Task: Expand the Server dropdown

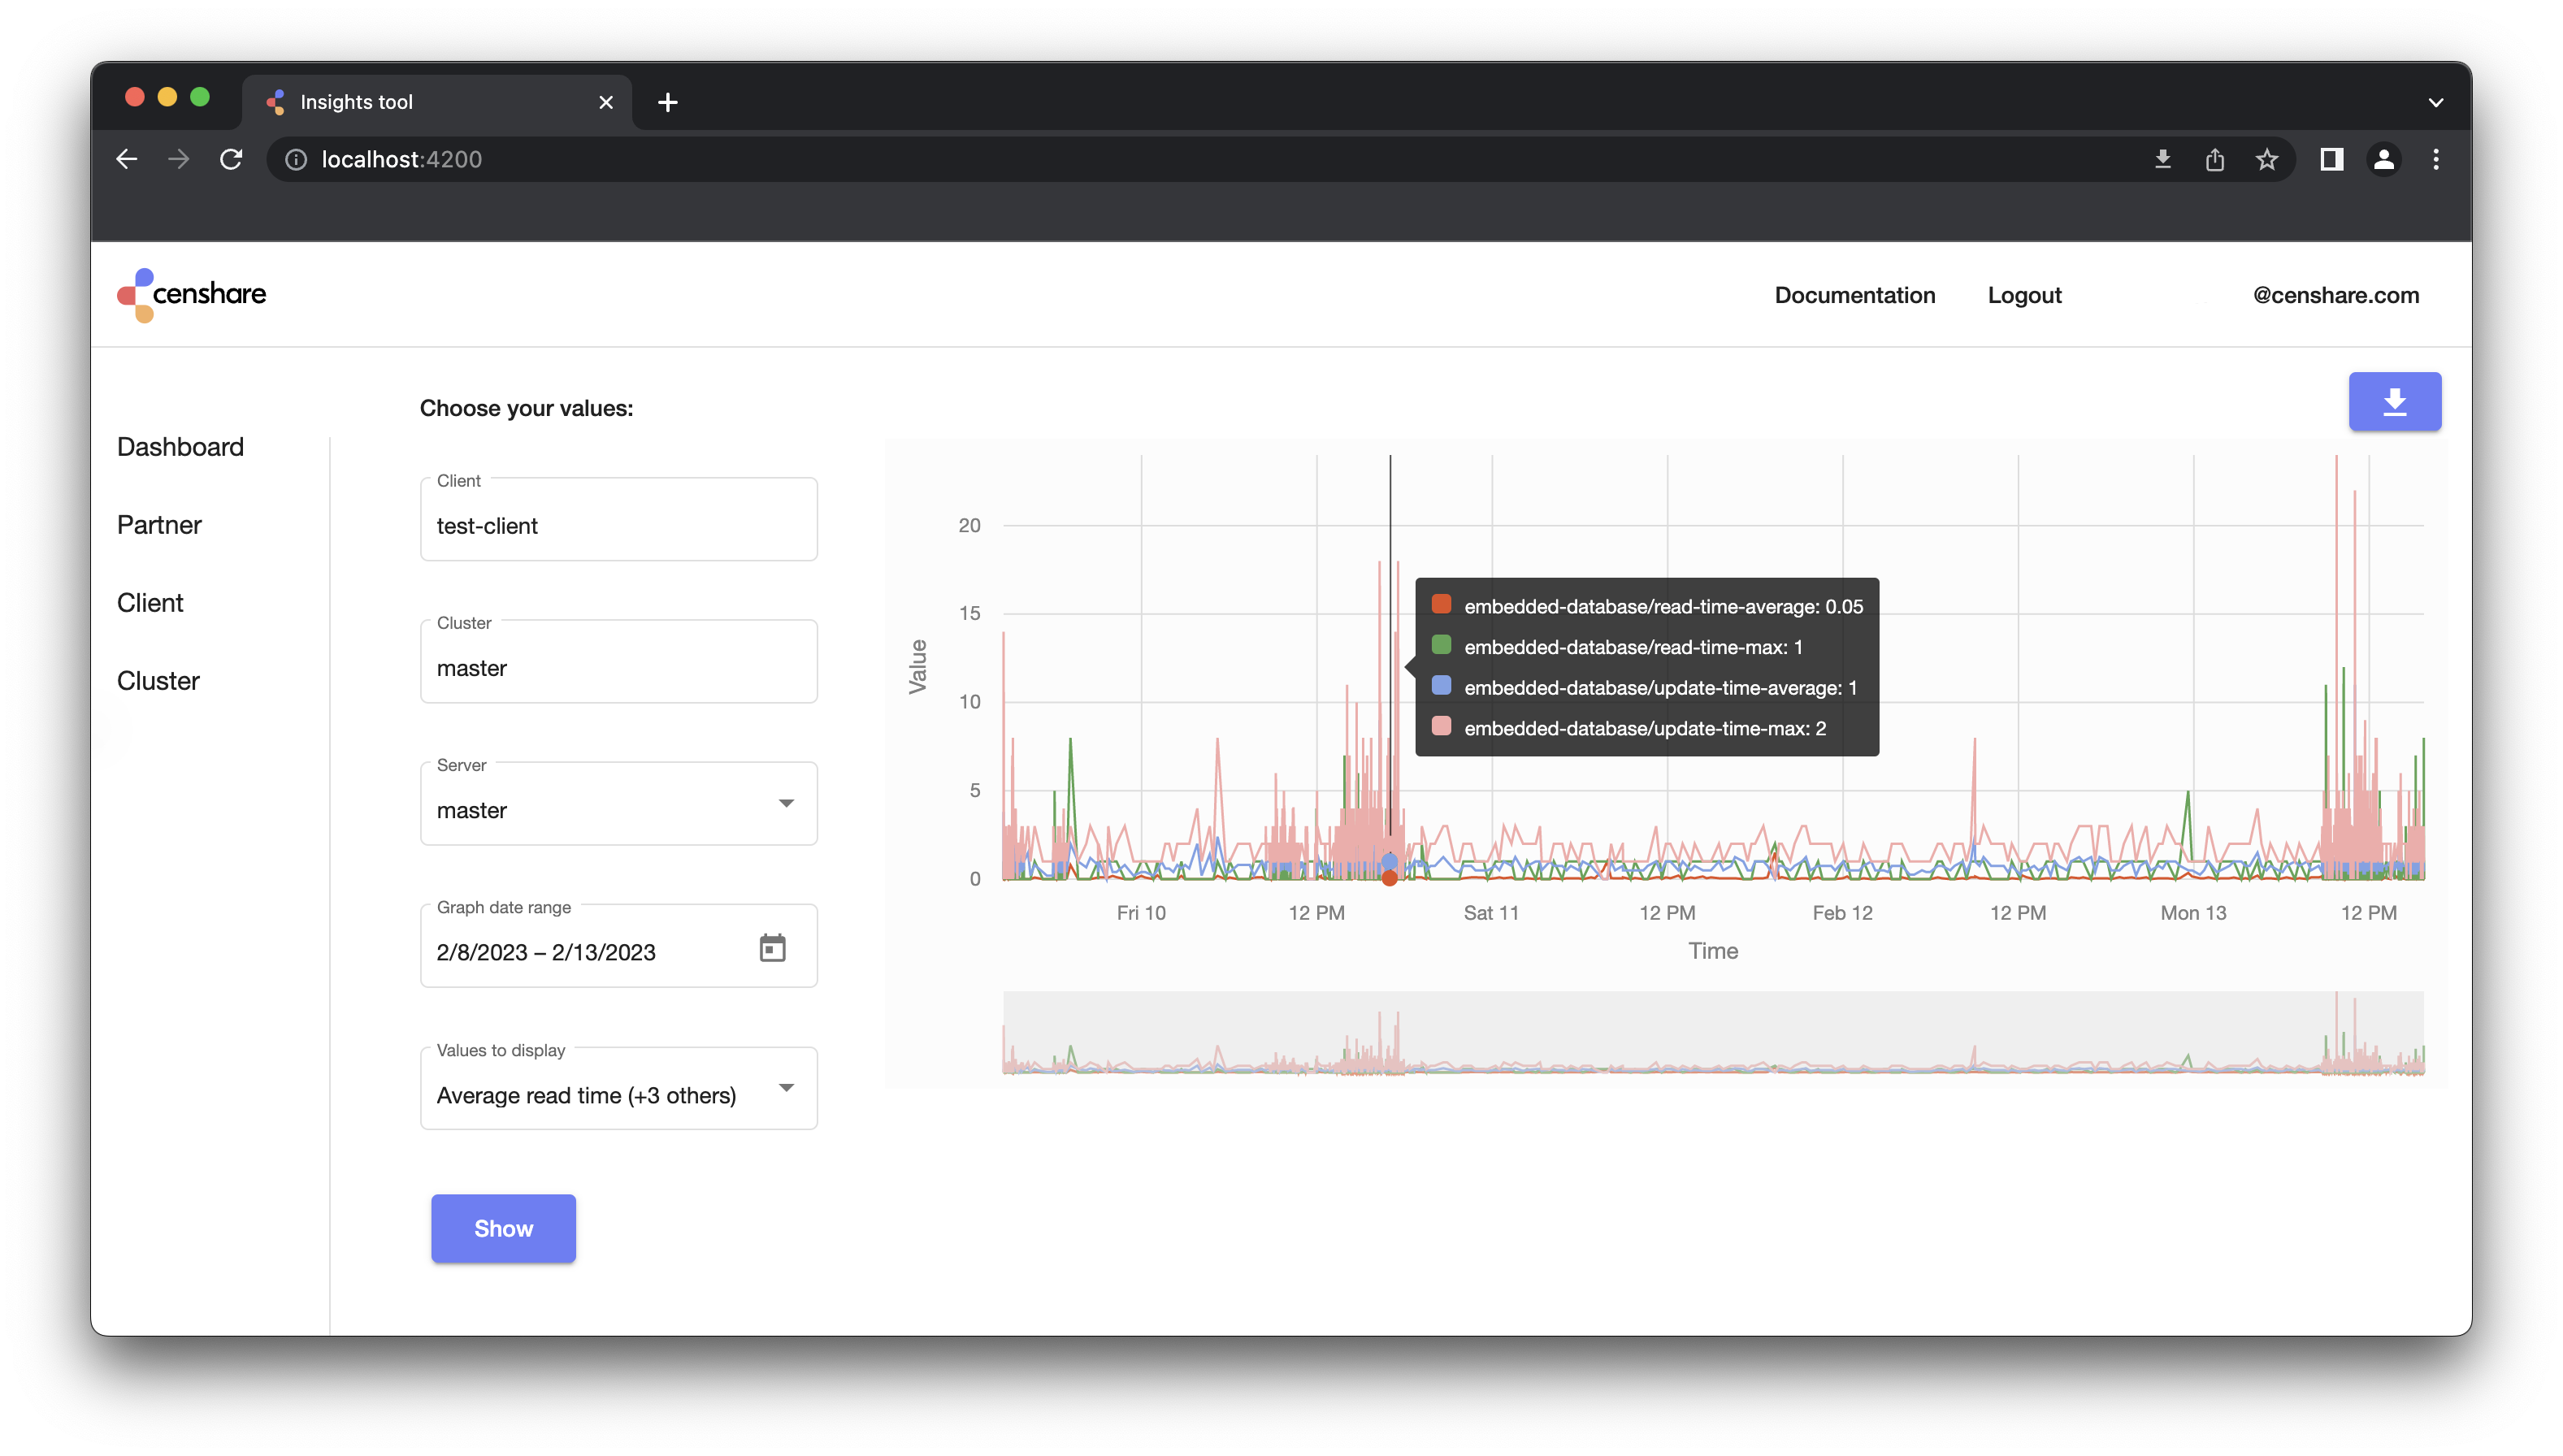Action: click(x=786, y=803)
